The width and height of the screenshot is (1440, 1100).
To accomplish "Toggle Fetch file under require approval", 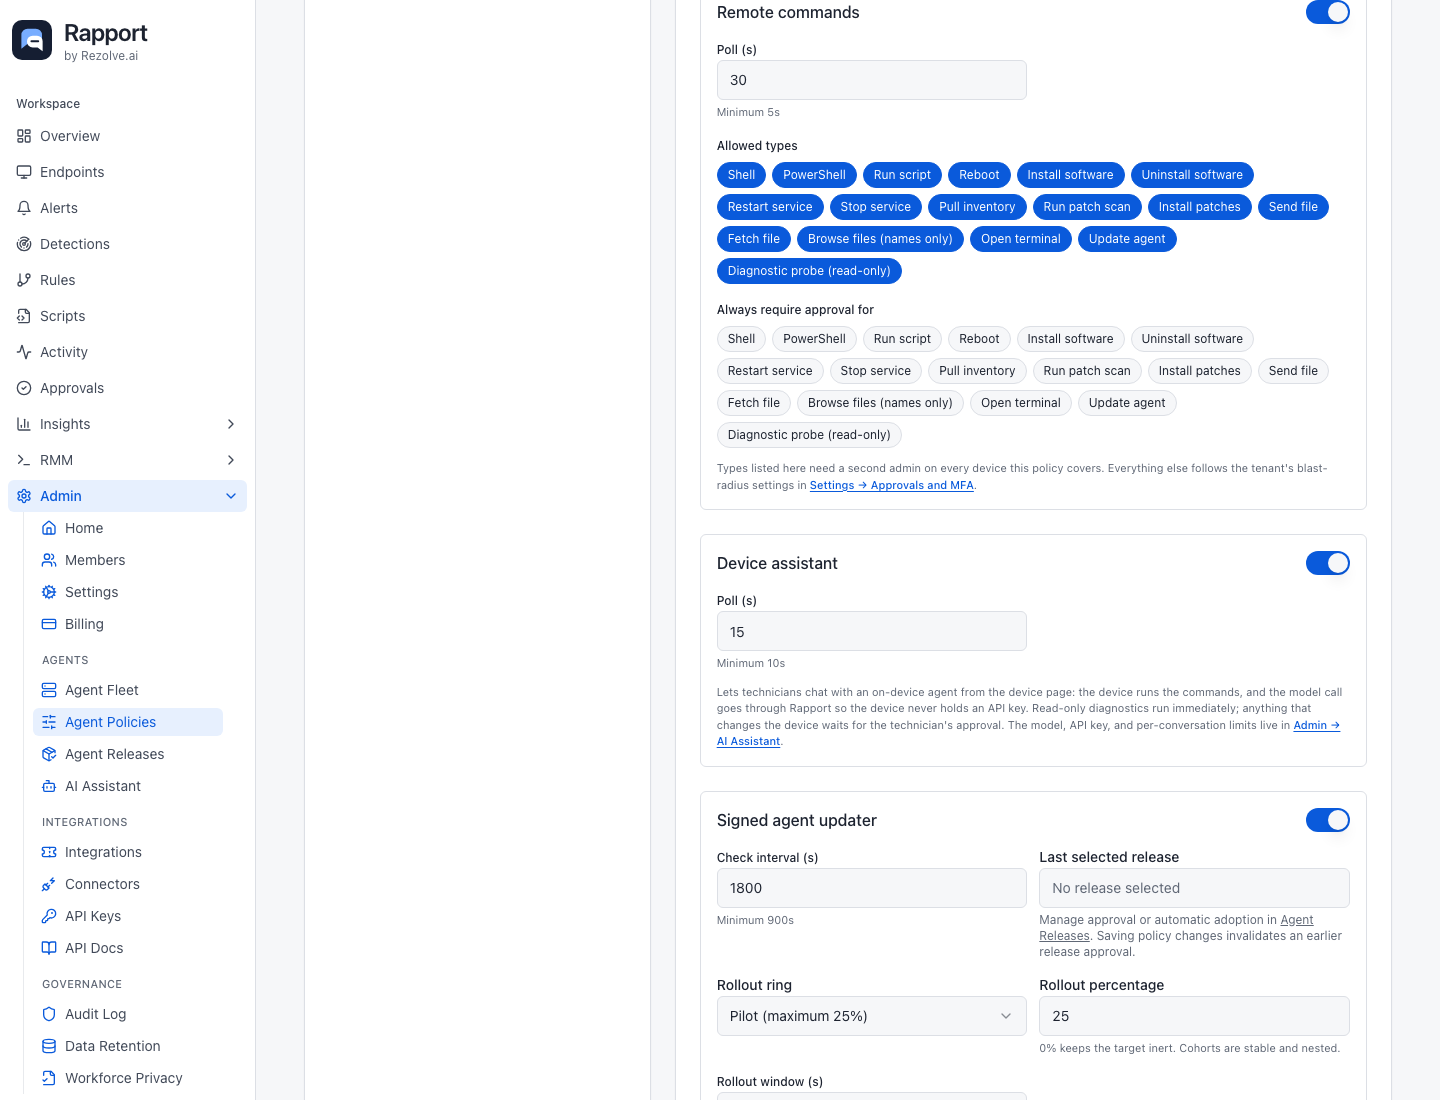I will click(754, 403).
